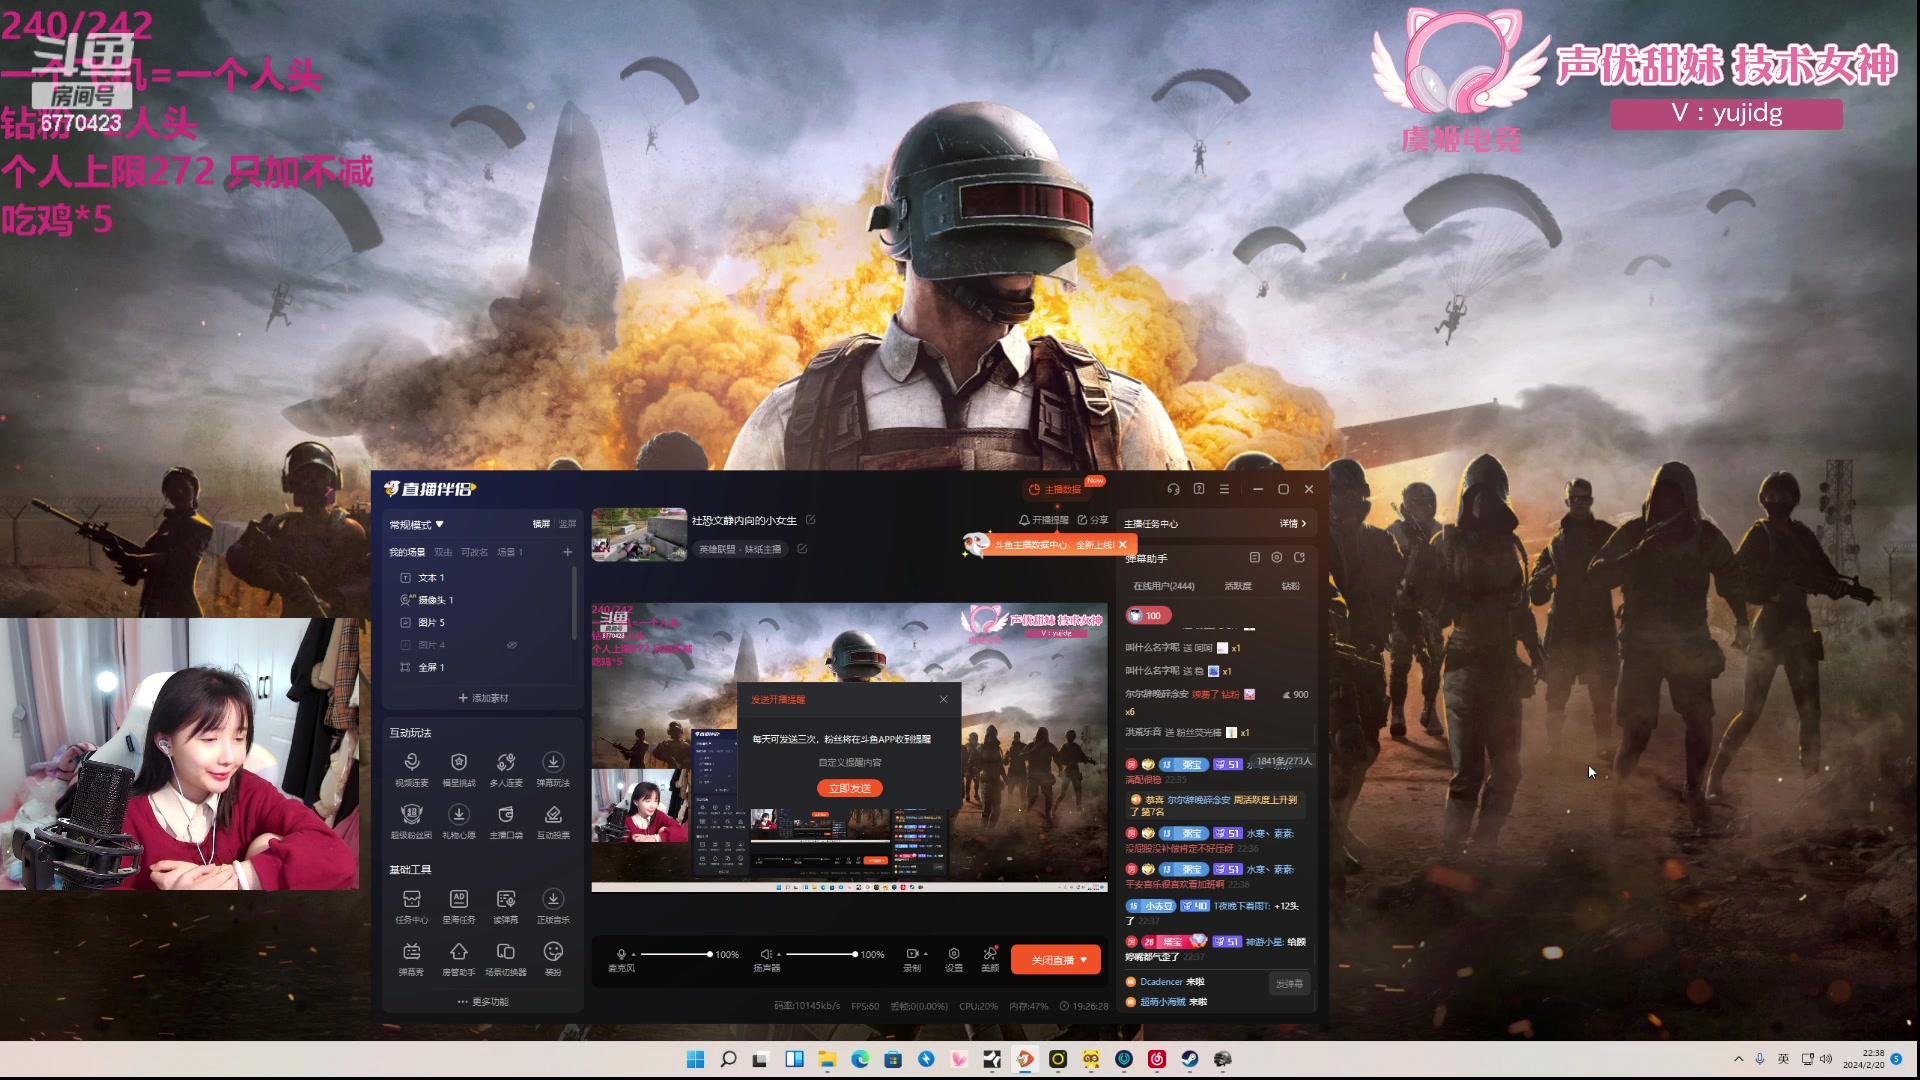1920x1080 pixels.
Task: Toggle visibility of 图片 4 source
Action: (512, 645)
